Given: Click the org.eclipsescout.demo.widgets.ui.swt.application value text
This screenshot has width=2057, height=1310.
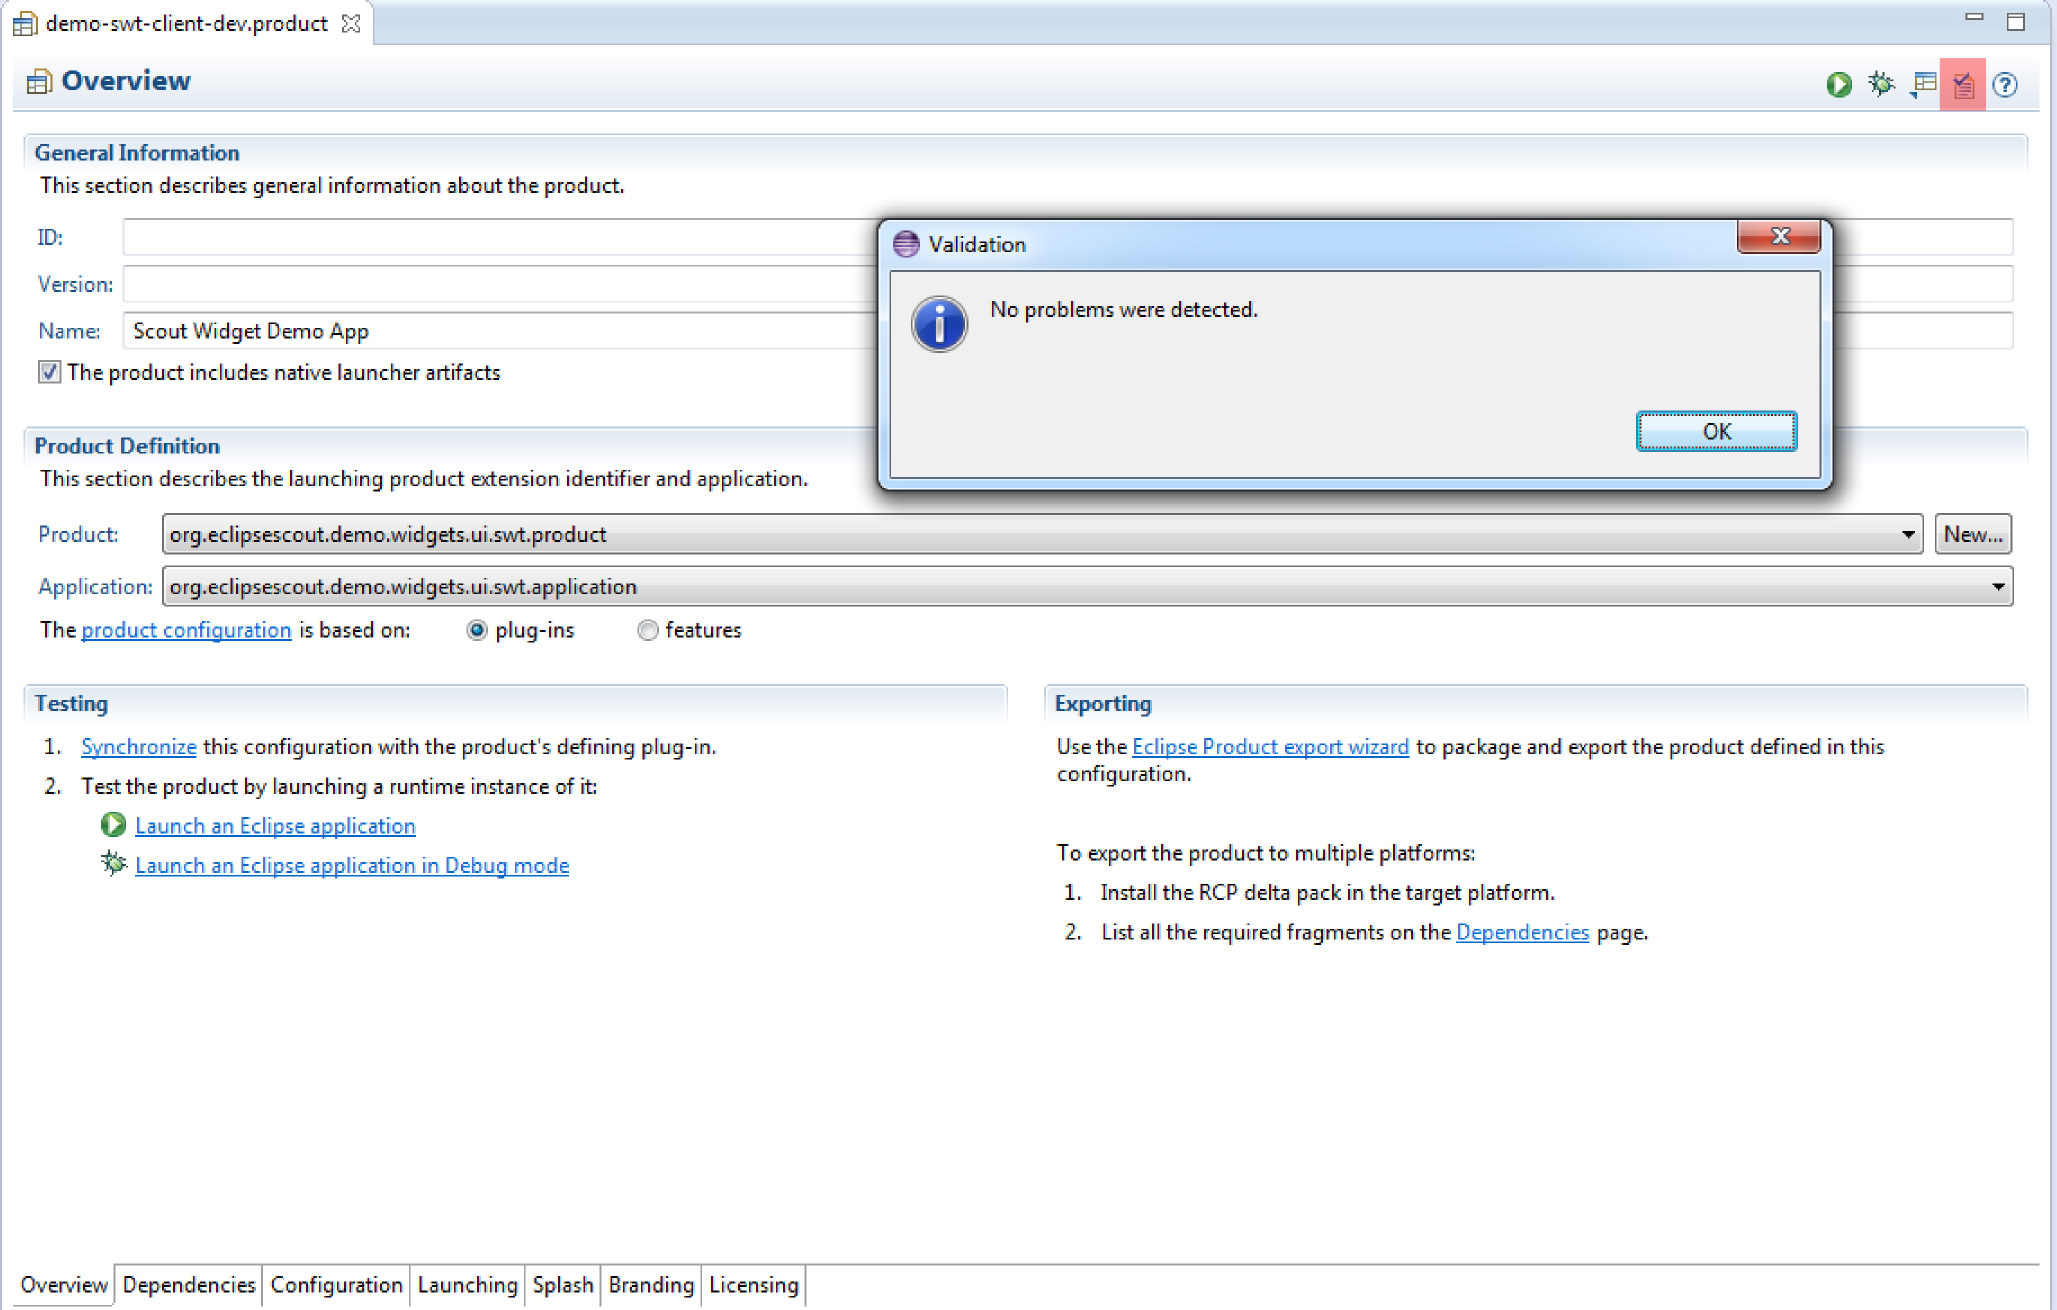Looking at the screenshot, I should [403, 586].
